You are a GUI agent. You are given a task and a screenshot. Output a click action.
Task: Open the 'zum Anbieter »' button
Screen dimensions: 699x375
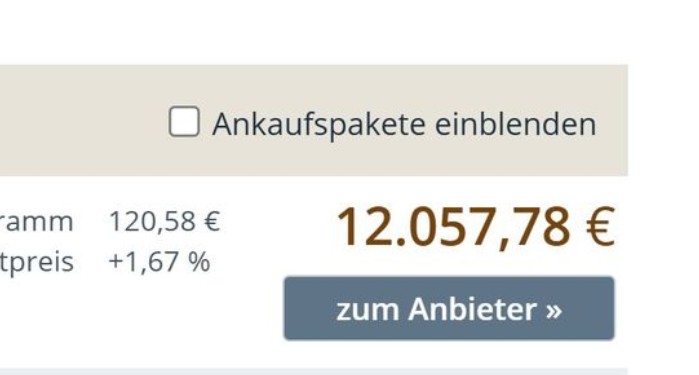(x=449, y=308)
